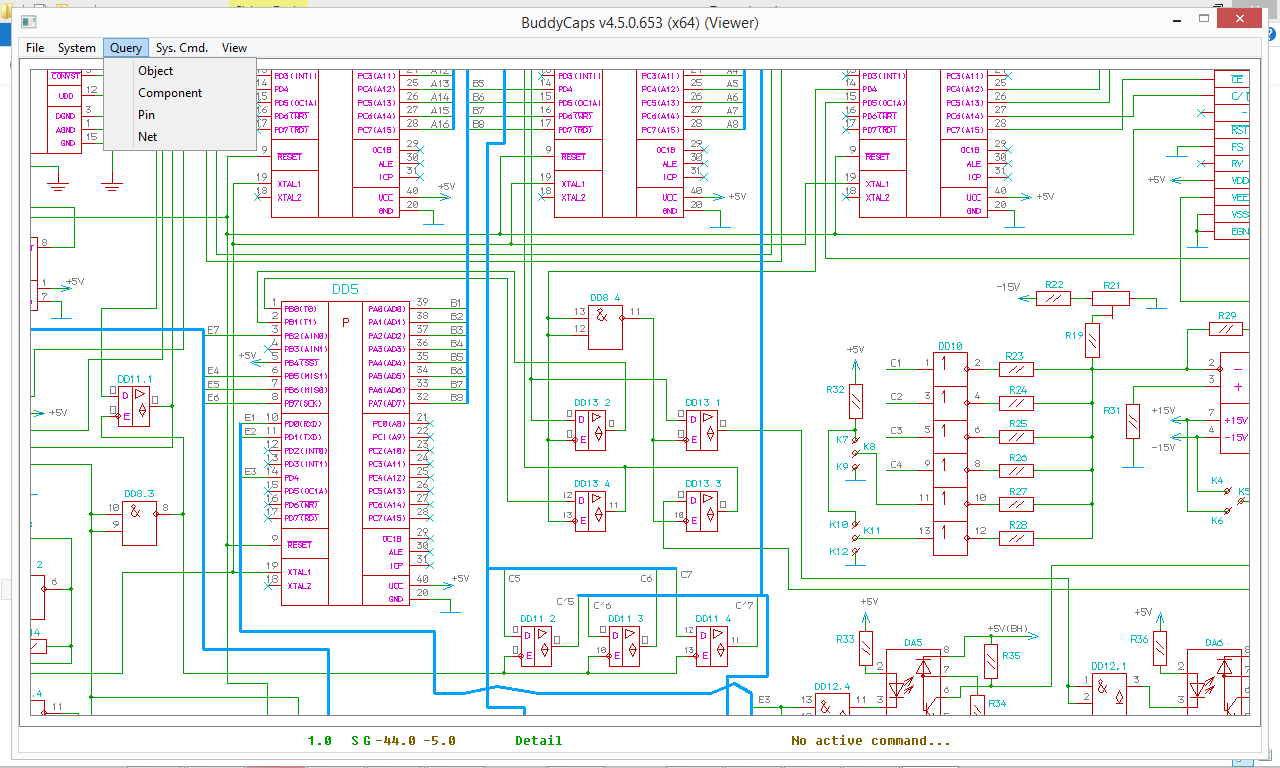Image resolution: width=1280 pixels, height=768 pixels.
Task: Click the Sys. Cmd. menu
Action: pos(182,48)
